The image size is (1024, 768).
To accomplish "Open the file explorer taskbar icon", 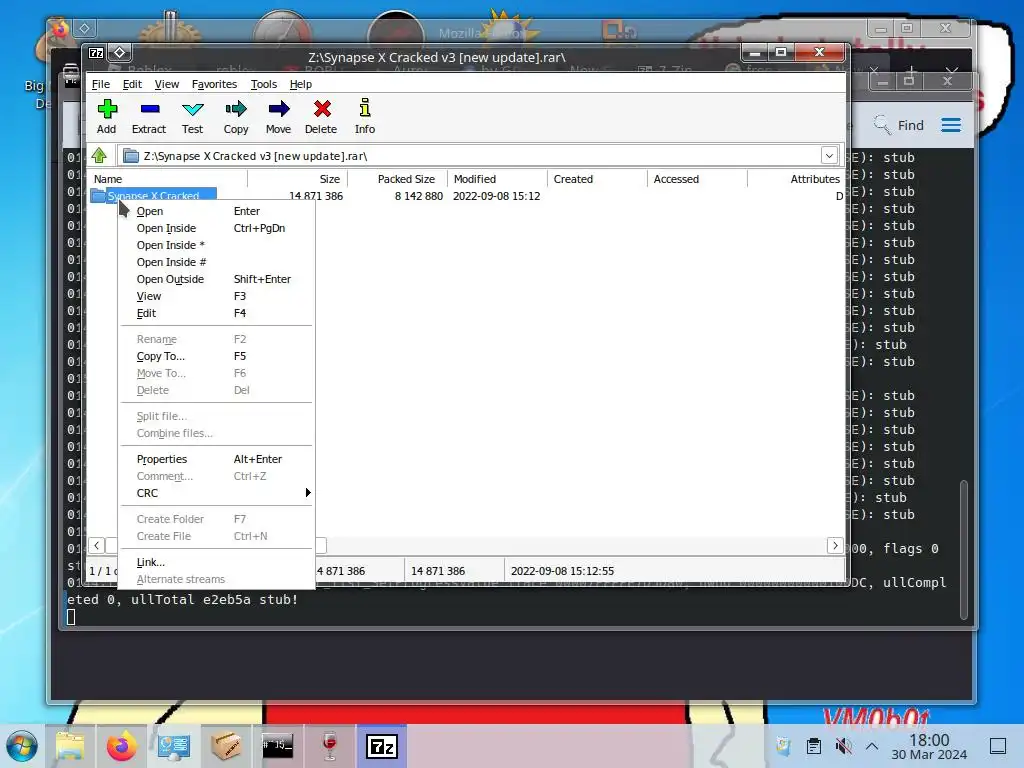I will point(70,746).
